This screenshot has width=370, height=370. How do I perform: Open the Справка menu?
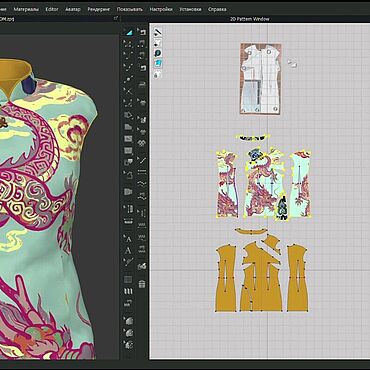click(217, 9)
